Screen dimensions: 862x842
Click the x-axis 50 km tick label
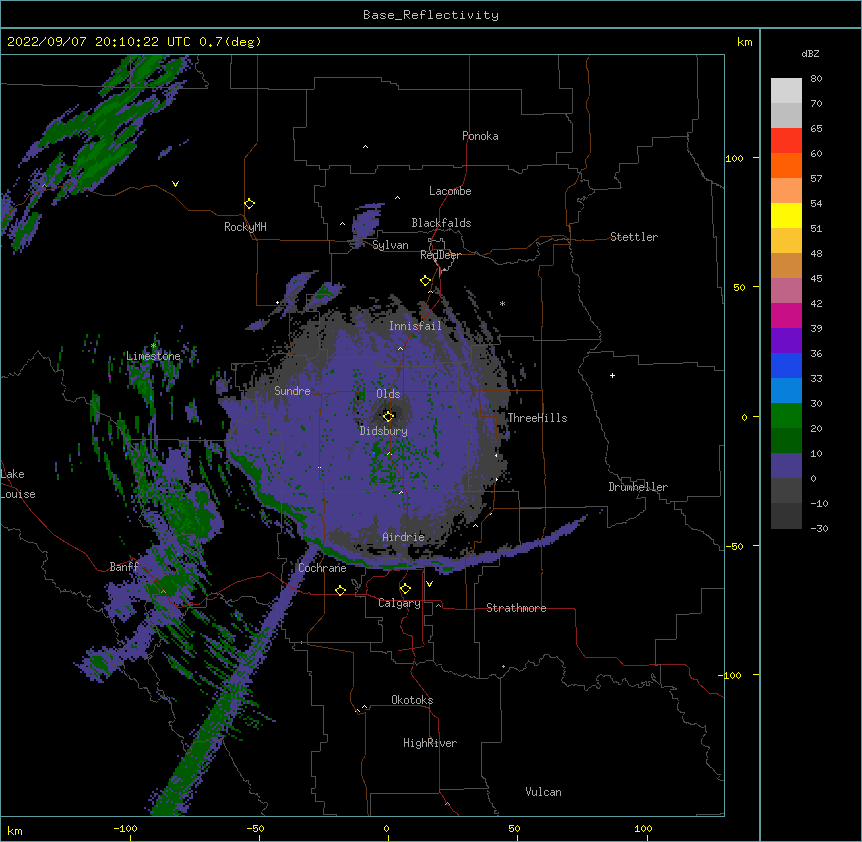tap(514, 828)
